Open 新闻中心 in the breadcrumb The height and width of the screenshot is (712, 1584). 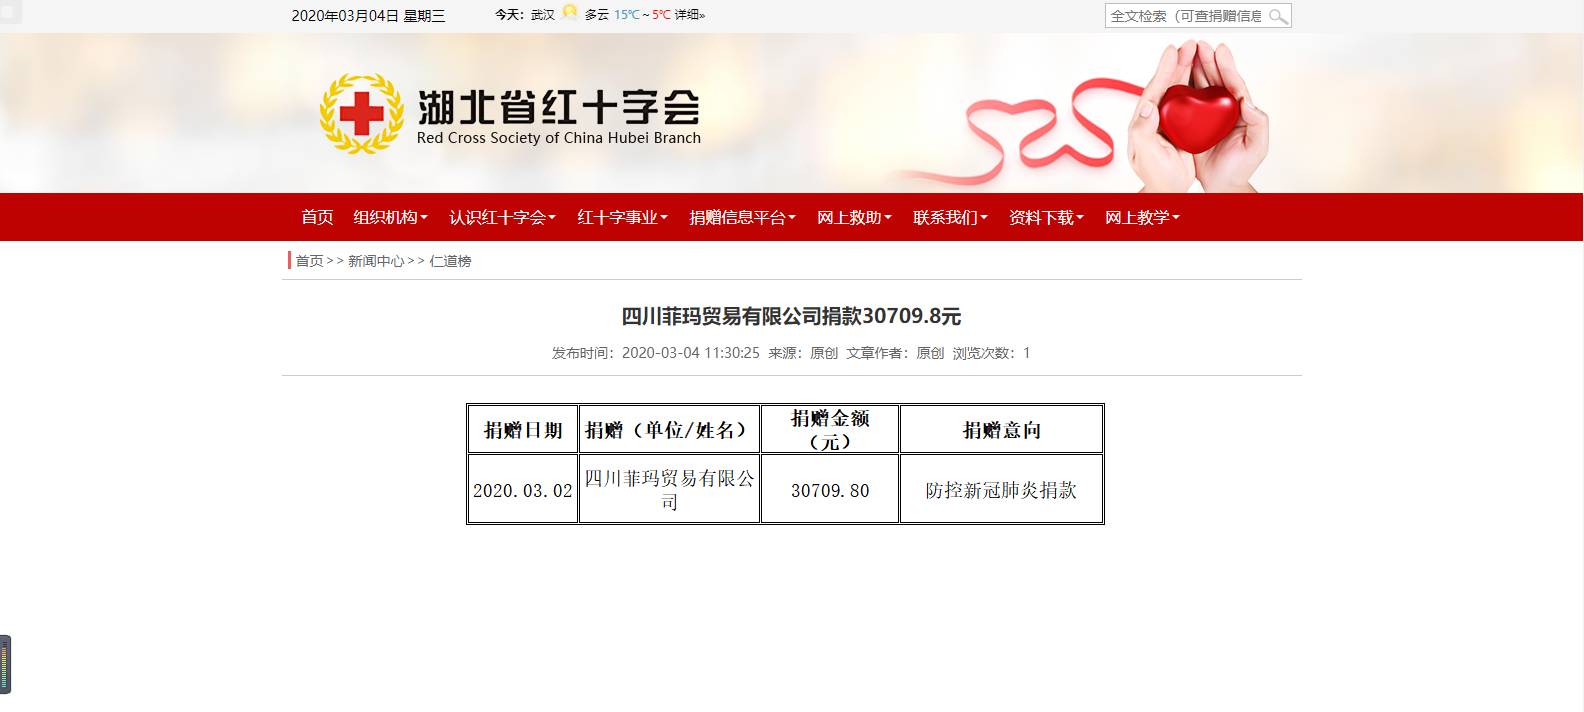(376, 261)
